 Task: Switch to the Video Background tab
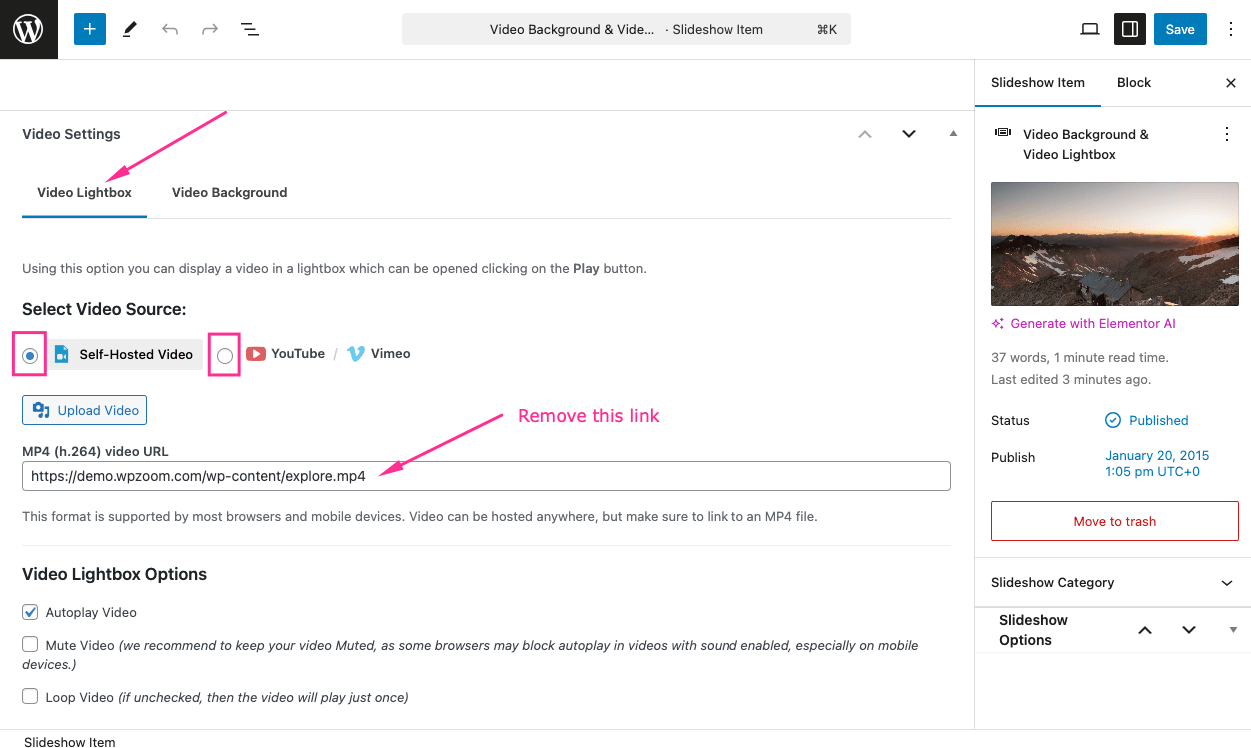coord(229,192)
